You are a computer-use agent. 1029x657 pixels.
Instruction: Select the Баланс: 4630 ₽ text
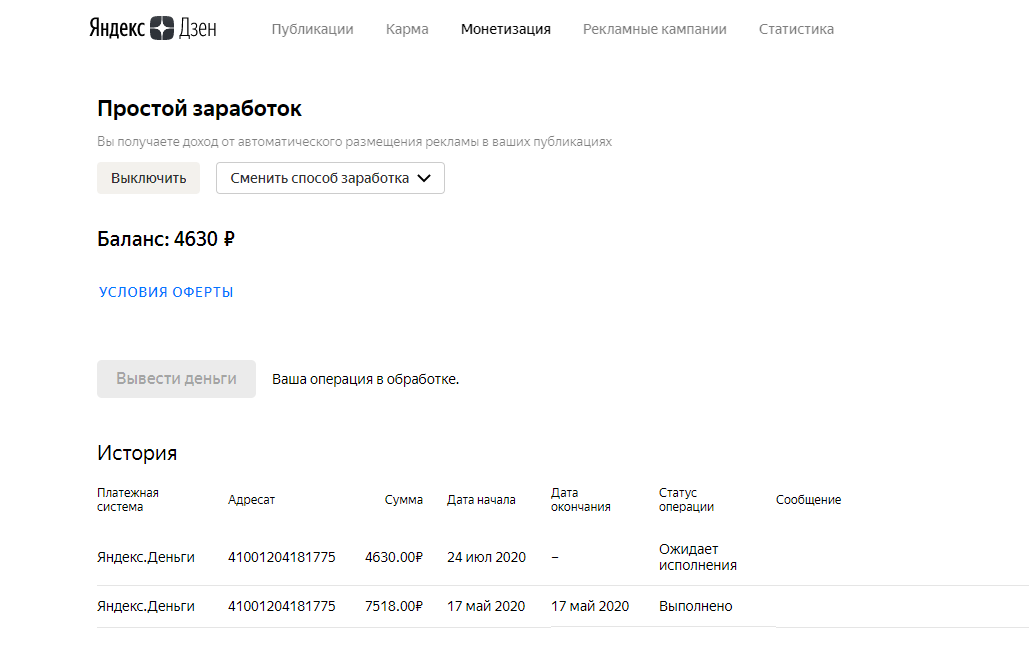(x=166, y=239)
